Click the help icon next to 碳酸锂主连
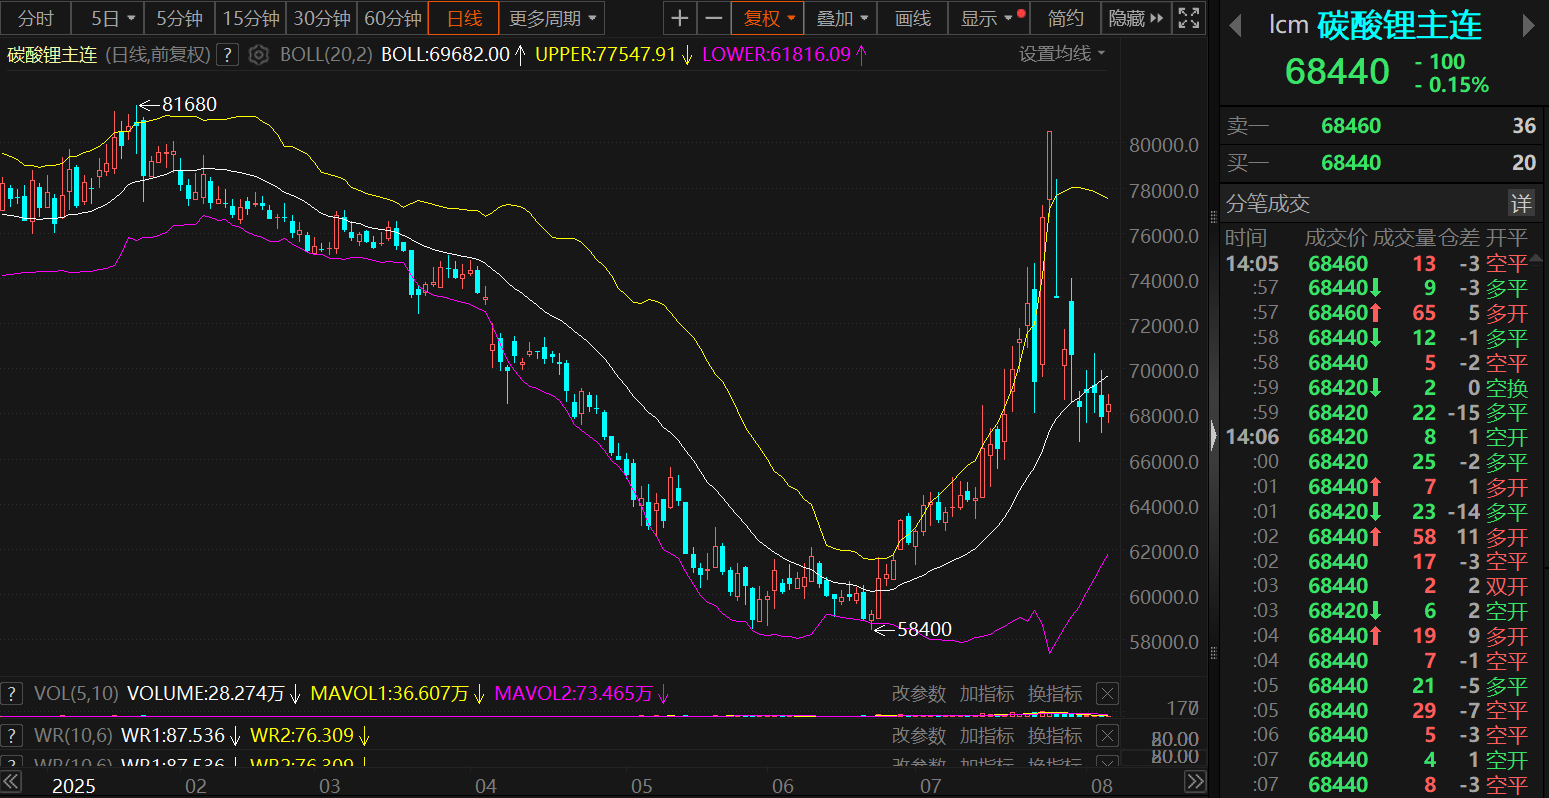 228,55
